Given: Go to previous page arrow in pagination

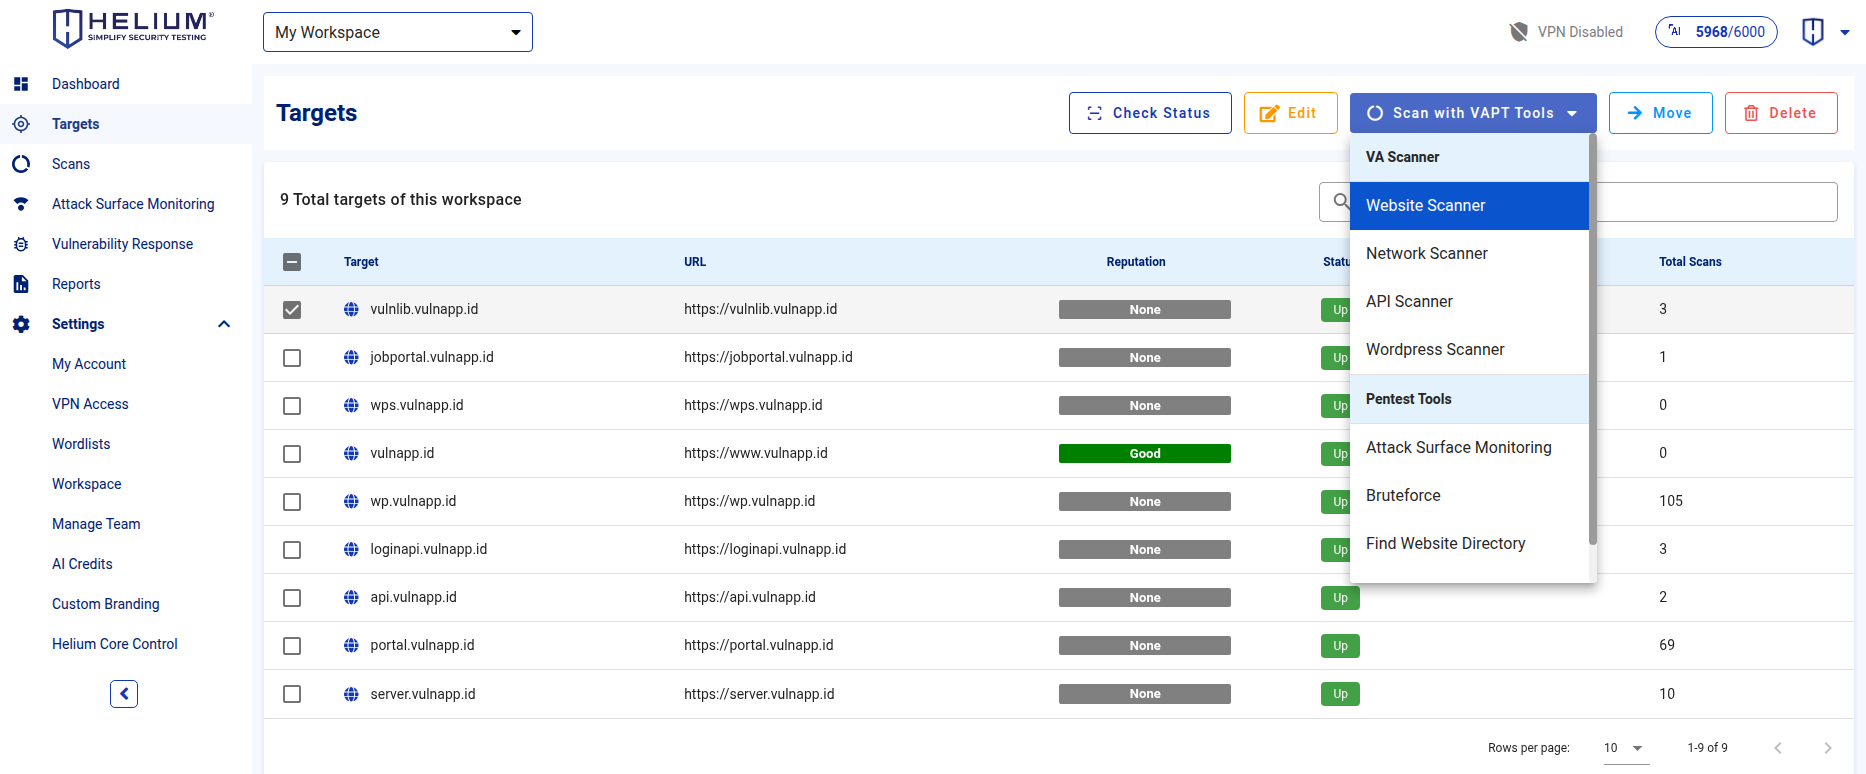Looking at the screenshot, I should (x=1778, y=748).
